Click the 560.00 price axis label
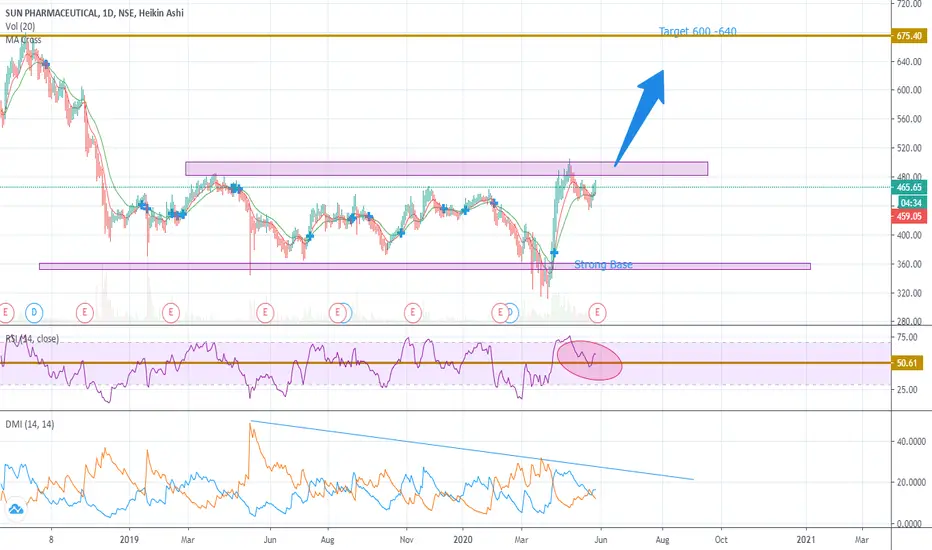This screenshot has height=550, width=932. click(x=909, y=119)
